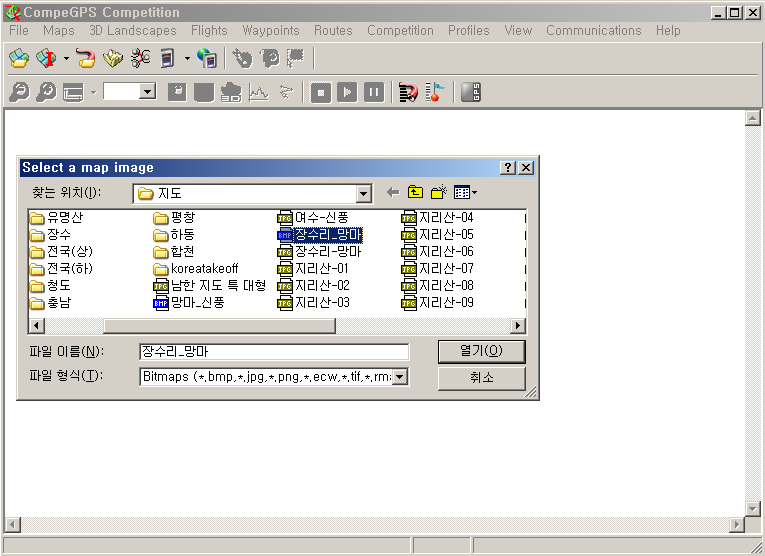The height and width of the screenshot is (556, 765).
Task: Click the create new folder icon
Action: 439,192
